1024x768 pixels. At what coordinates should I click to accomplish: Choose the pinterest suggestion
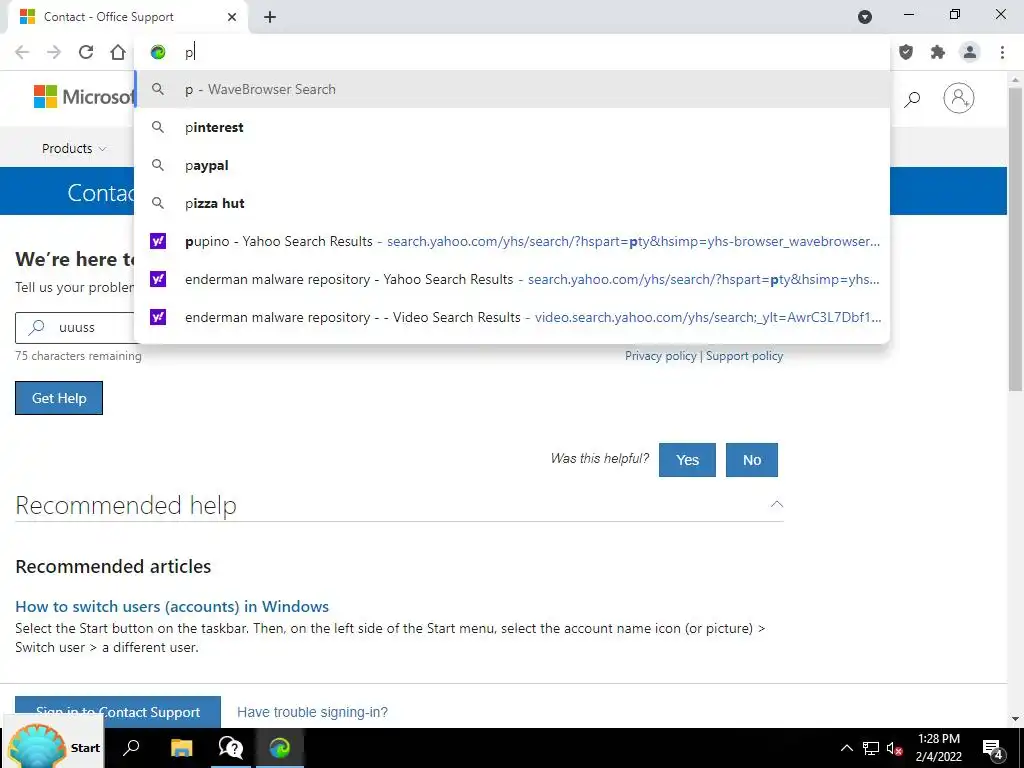pyautogui.click(x=512, y=127)
